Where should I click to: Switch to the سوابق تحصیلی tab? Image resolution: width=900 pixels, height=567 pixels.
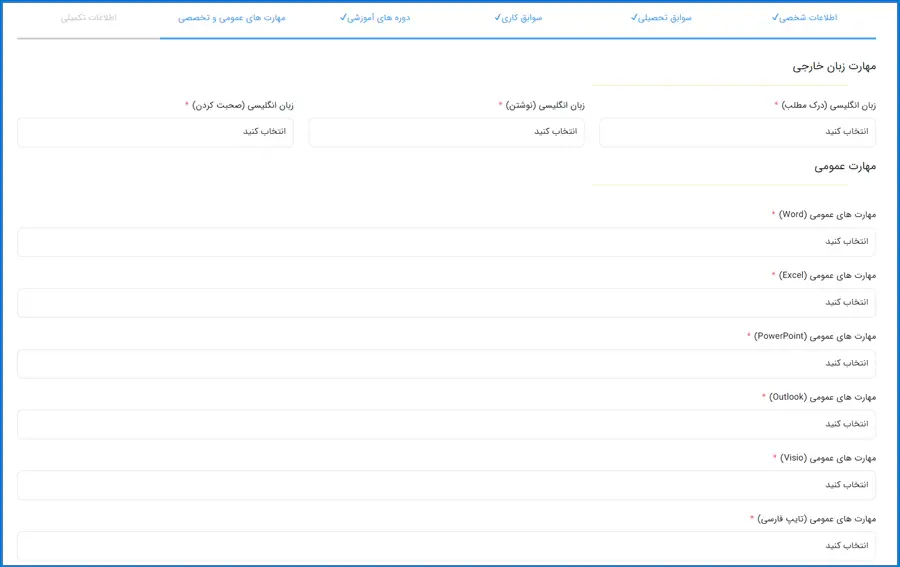point(662,18)
